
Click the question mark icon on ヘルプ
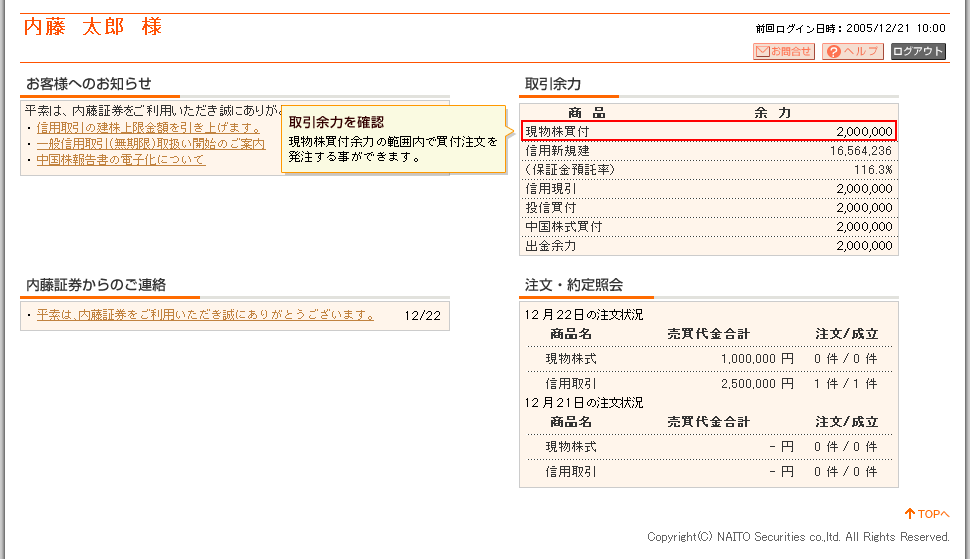click(833, 51)
